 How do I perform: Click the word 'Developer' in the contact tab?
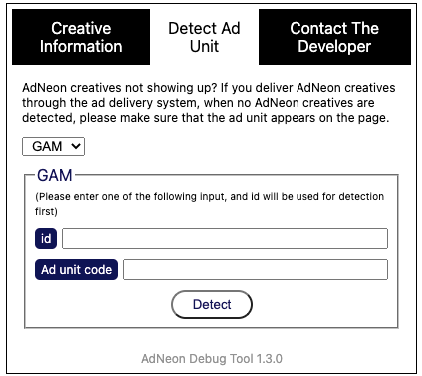(x=334, y=47)
